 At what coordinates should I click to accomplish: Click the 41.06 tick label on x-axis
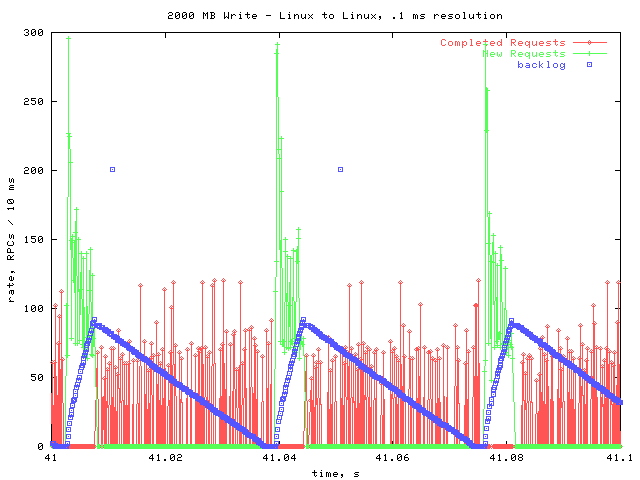393,458
